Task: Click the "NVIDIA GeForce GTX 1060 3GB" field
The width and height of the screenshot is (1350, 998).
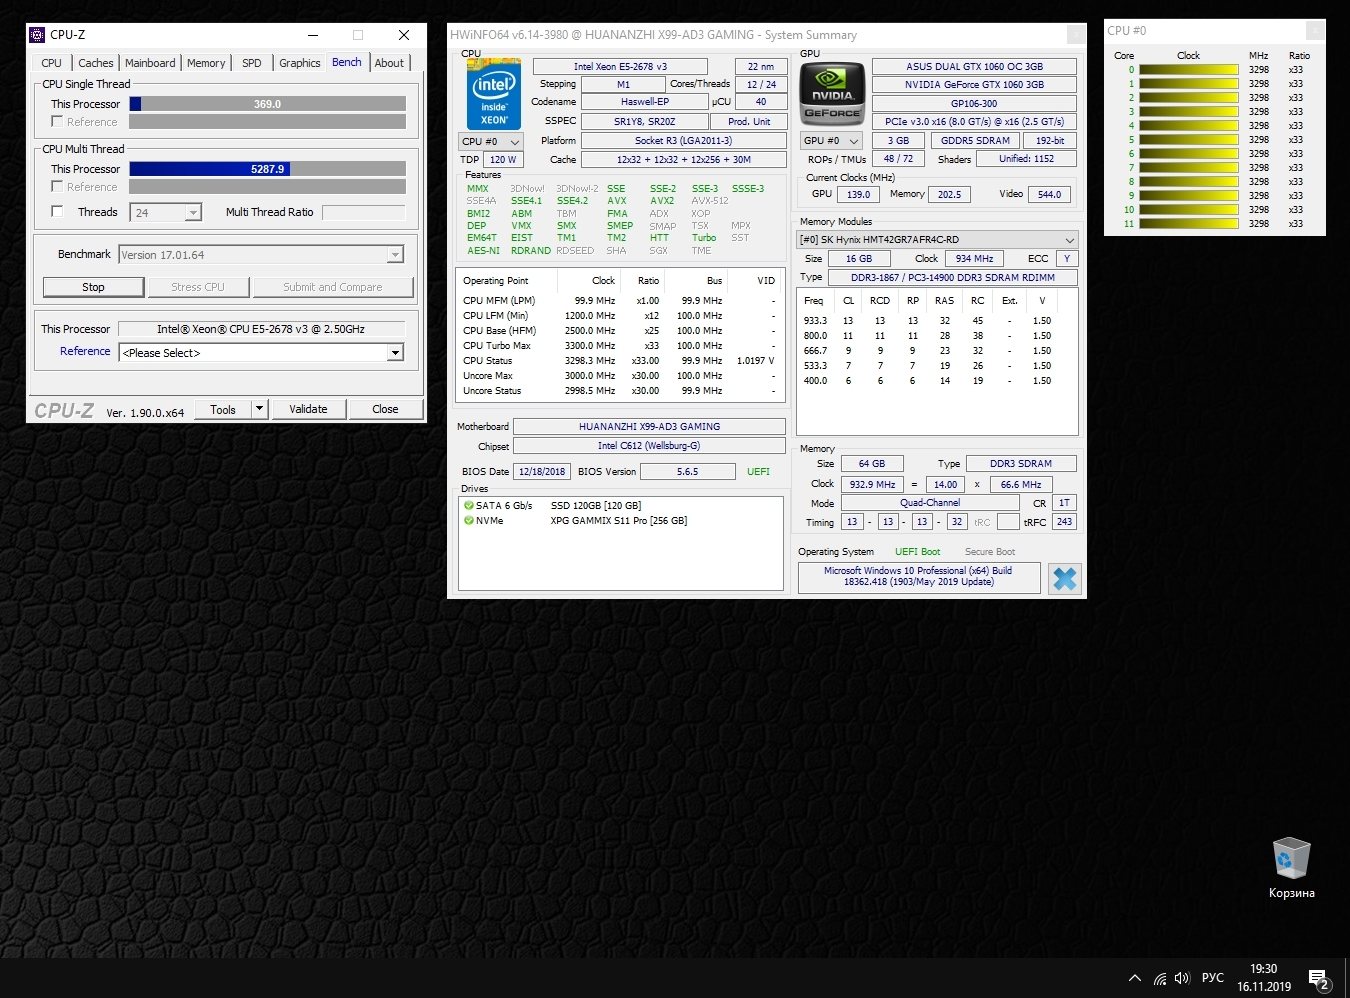Action: [x=974, y=85]
